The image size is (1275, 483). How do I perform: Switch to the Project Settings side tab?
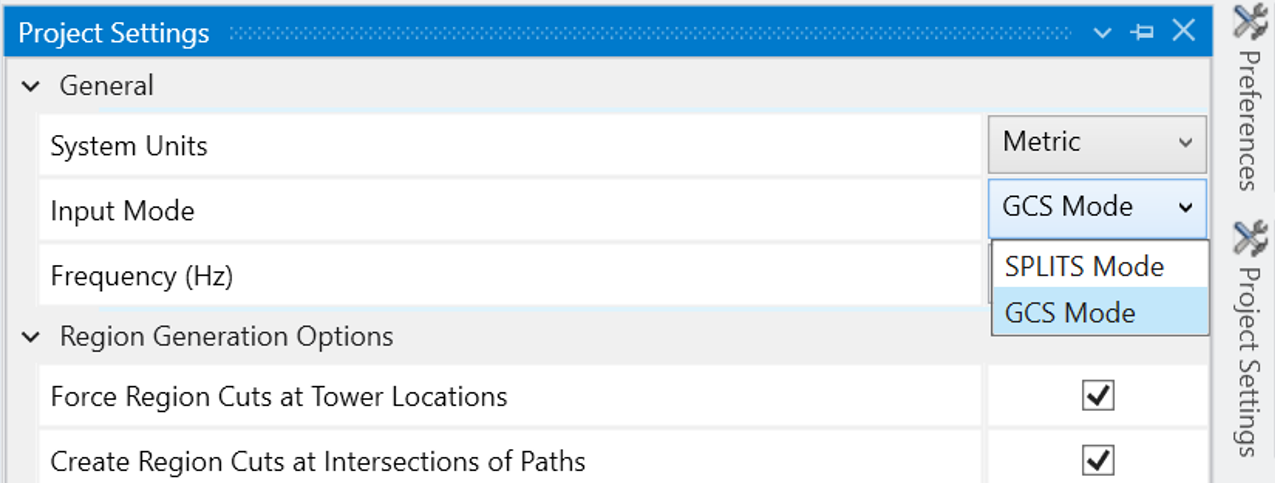[1249, 340]
